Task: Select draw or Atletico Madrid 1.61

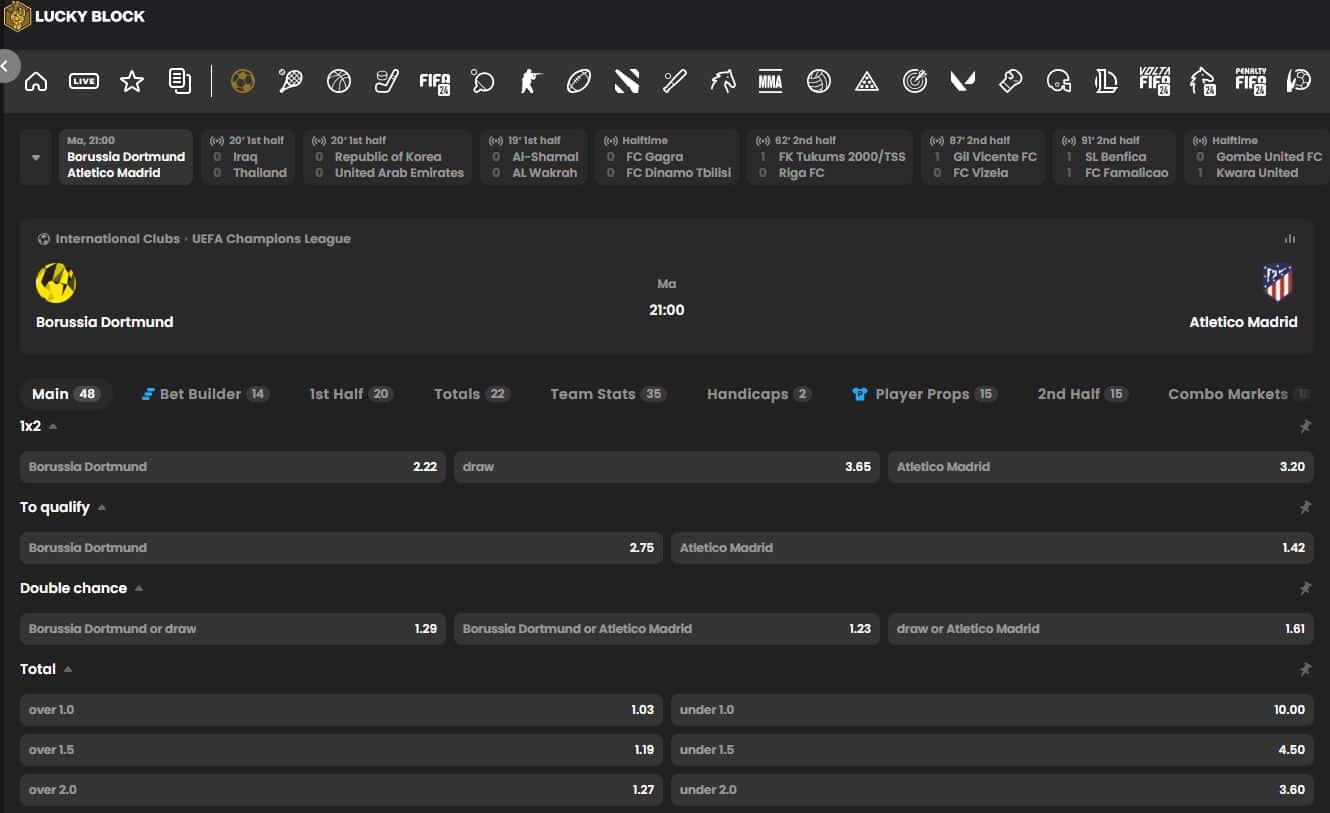Action: 1101,629
